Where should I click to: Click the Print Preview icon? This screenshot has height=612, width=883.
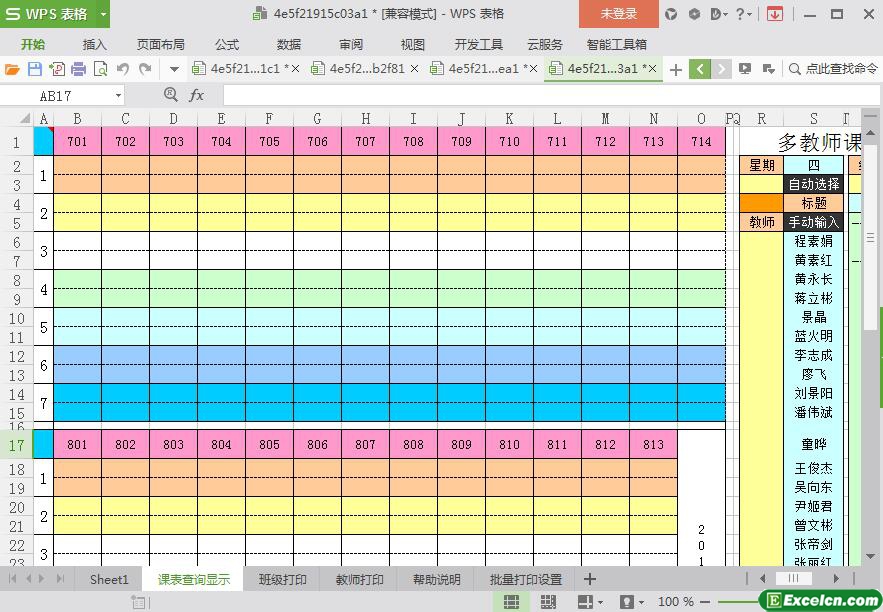pos(100,69)
